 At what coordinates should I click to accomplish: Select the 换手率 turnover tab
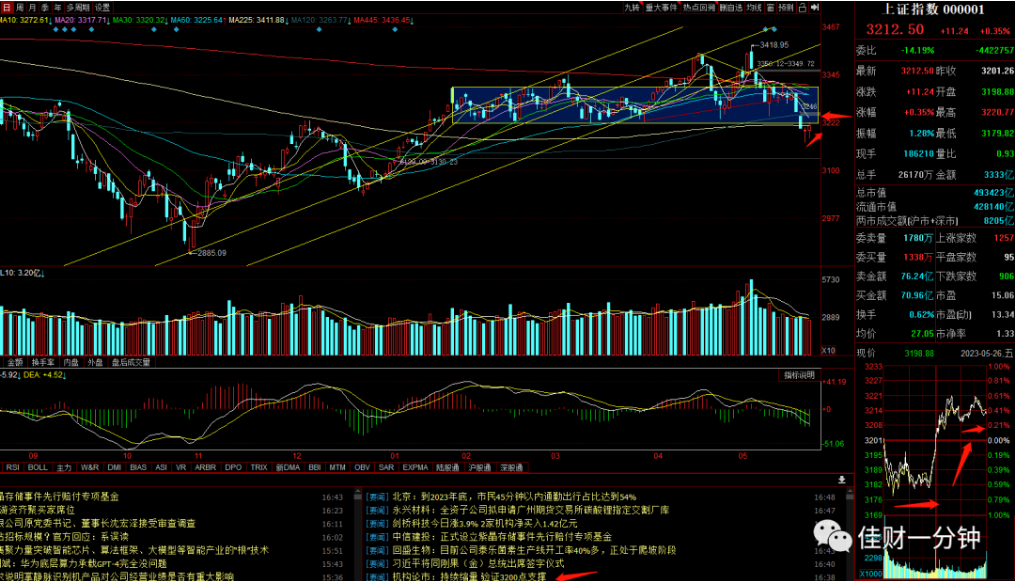pos(43,362)
